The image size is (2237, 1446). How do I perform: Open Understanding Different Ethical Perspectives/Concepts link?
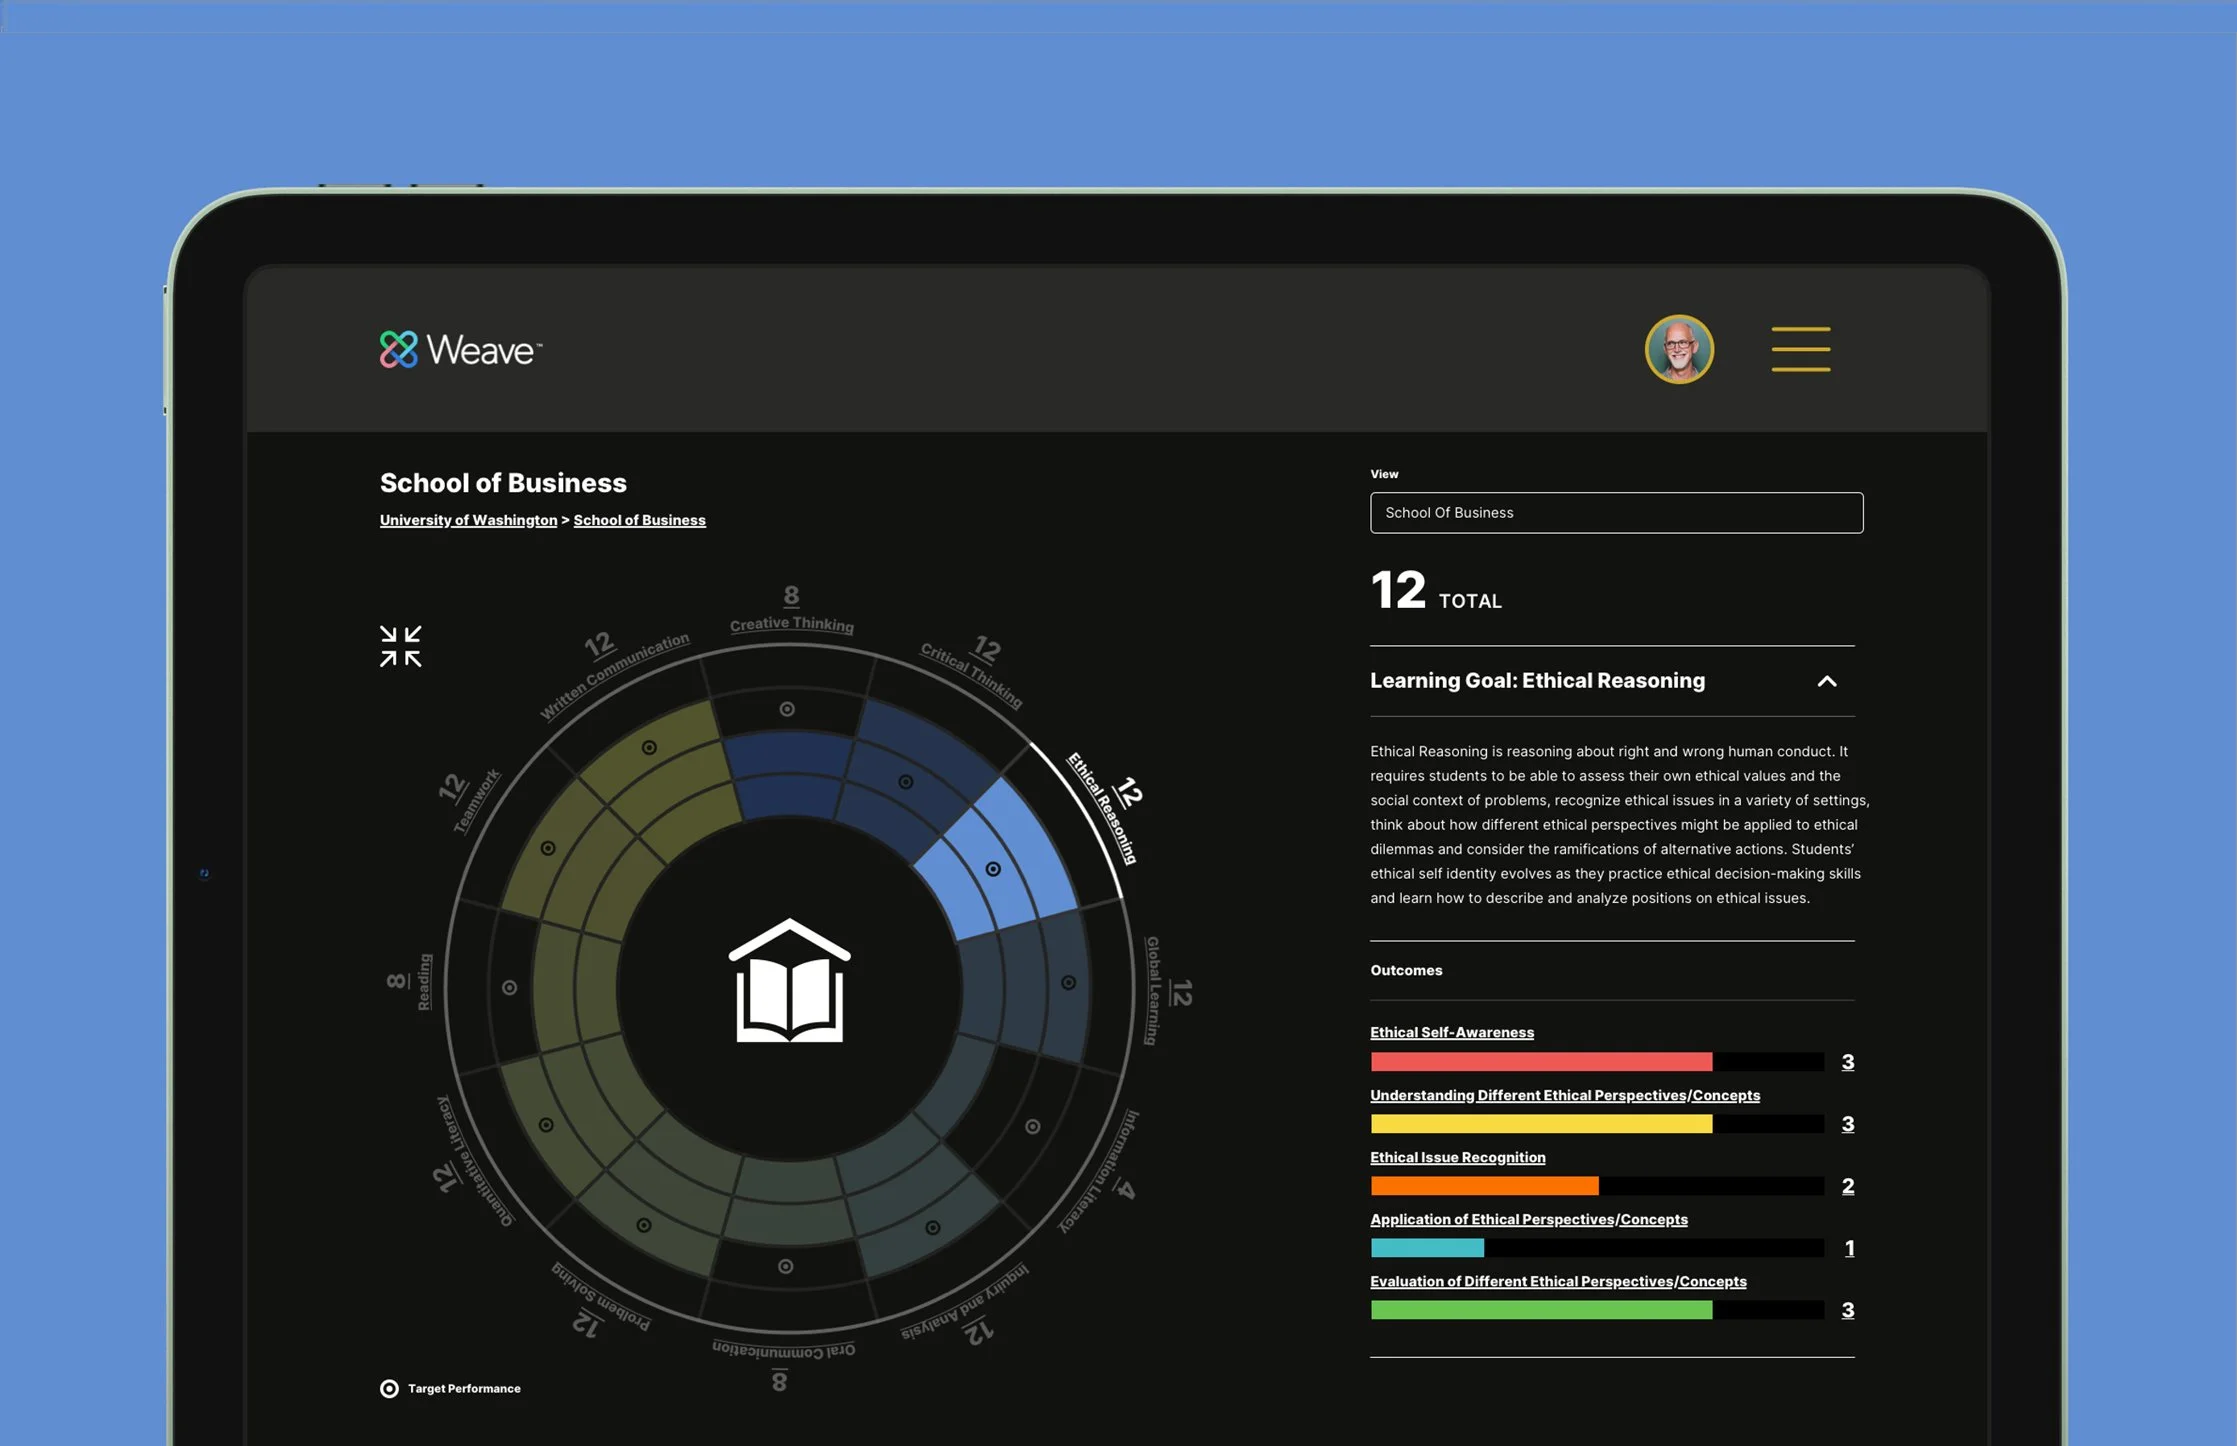coord(1564,1095)
